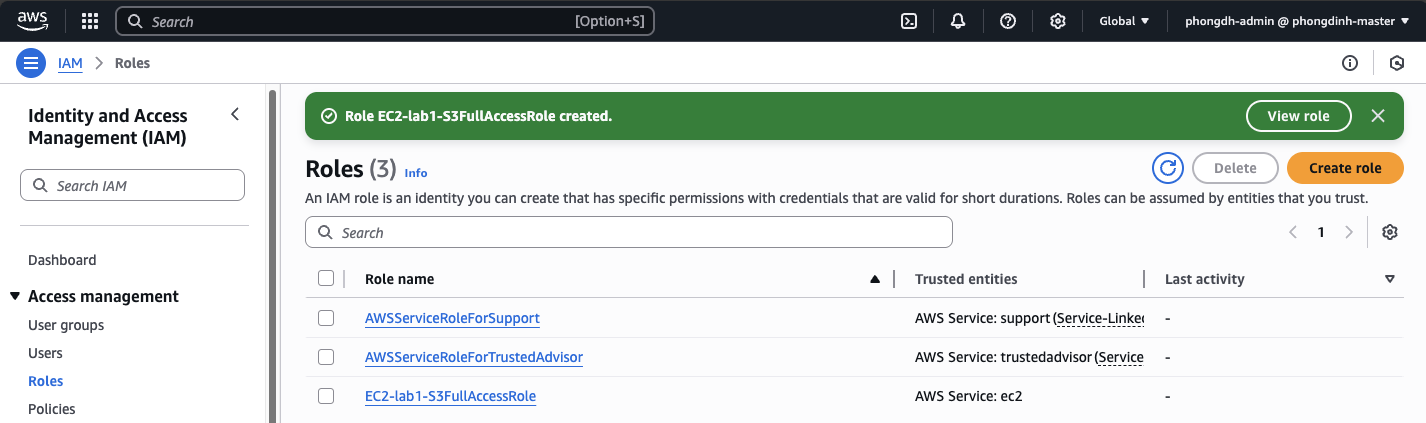Collapse the Access management section
Image resolution: width=1426 pixels, height=423 pixels.
15,296
